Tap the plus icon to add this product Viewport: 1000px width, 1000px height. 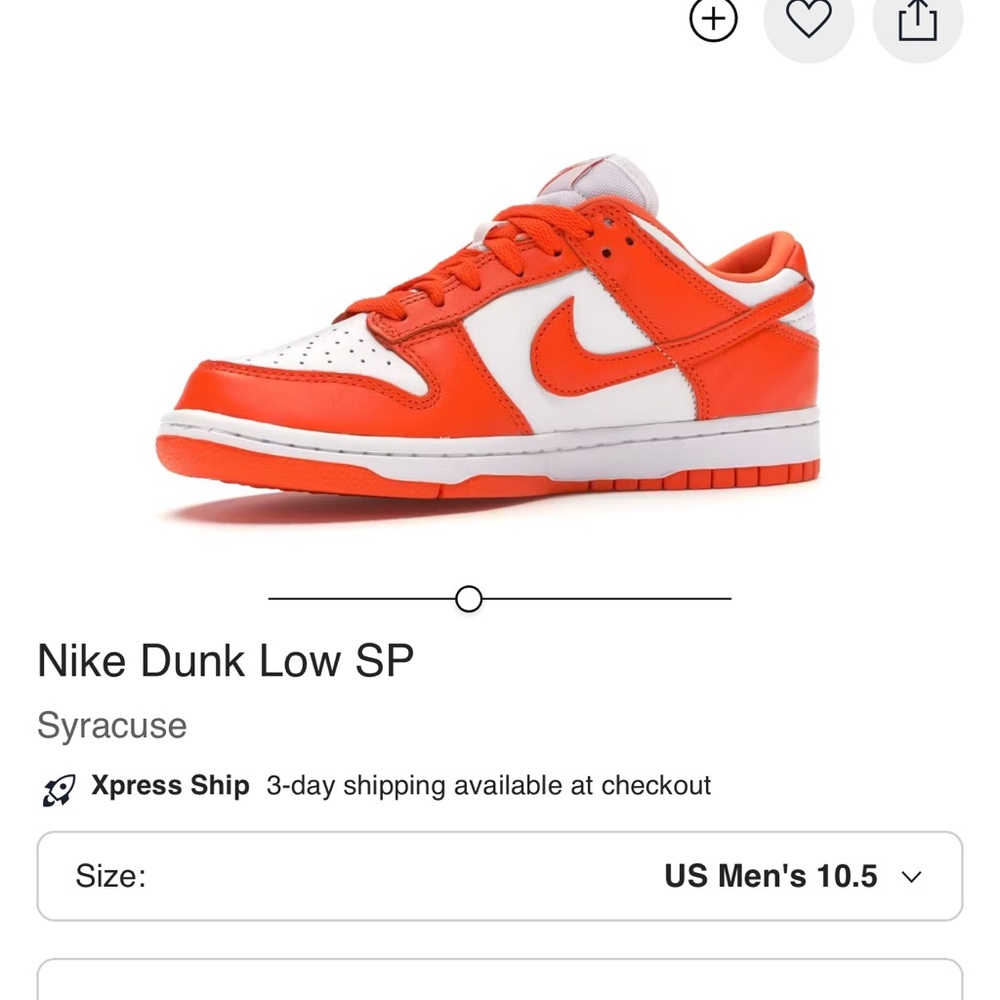(714, 19)
